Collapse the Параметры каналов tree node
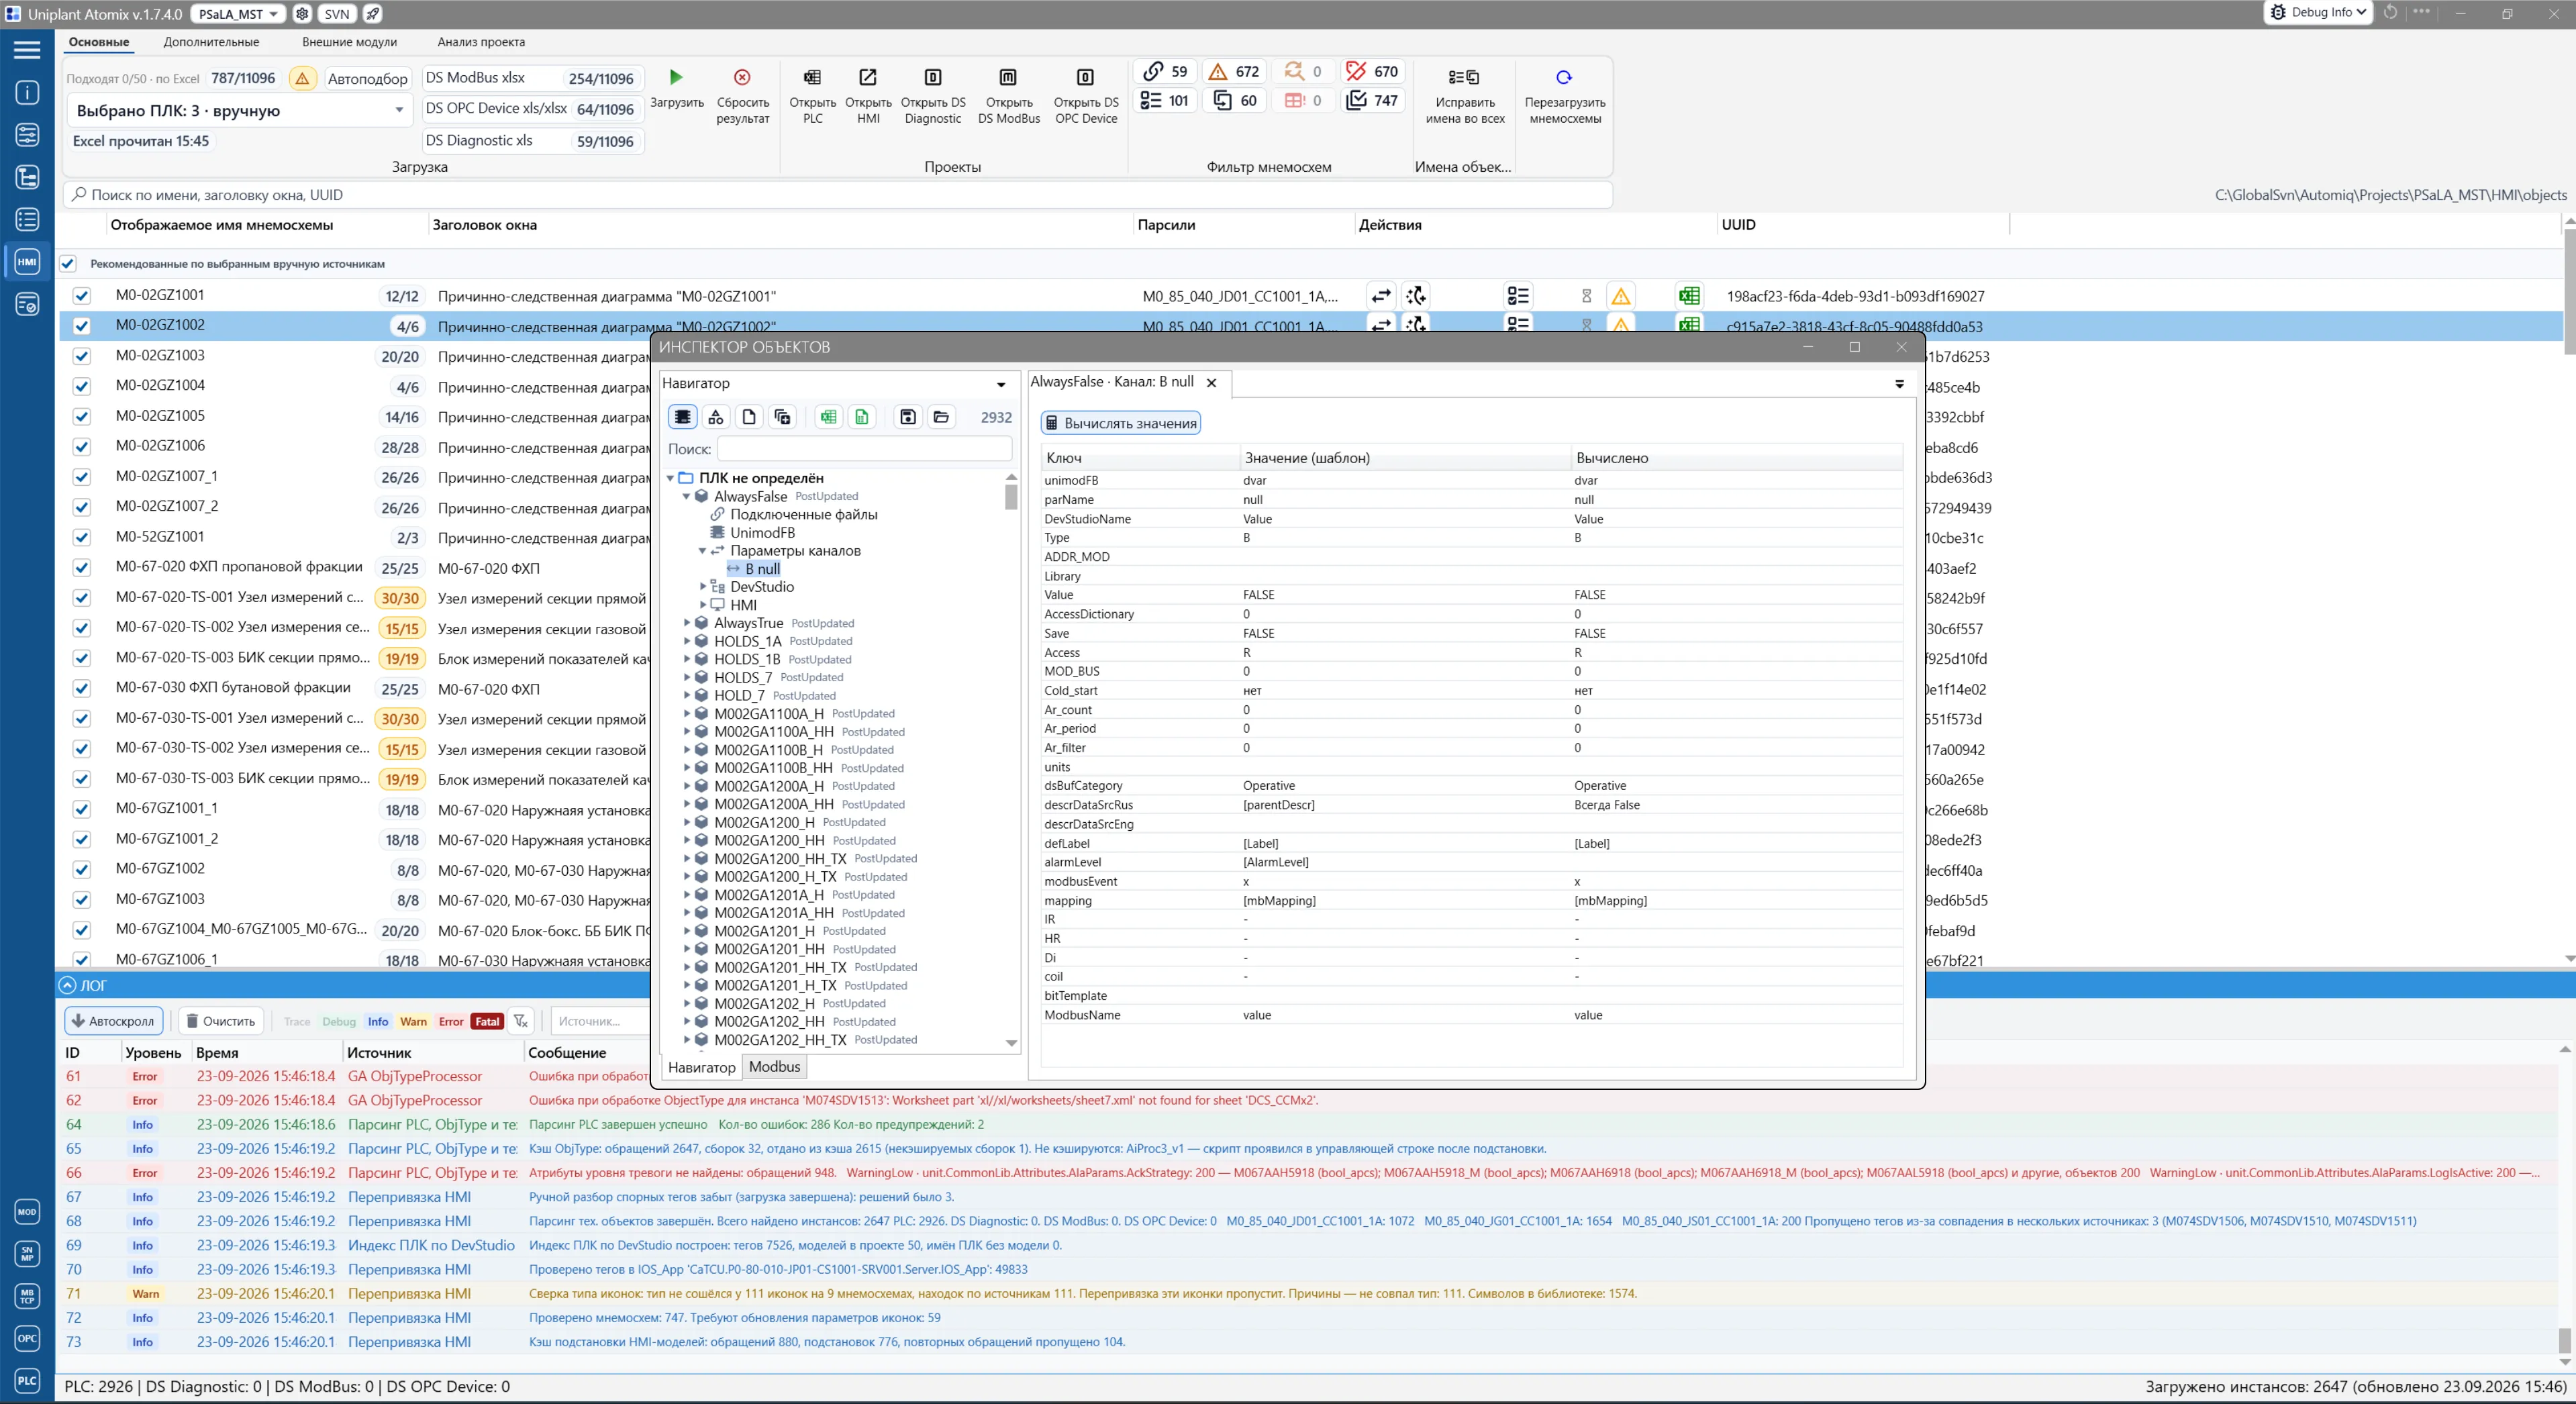Screen dimensions: 2576x1404 702,551
